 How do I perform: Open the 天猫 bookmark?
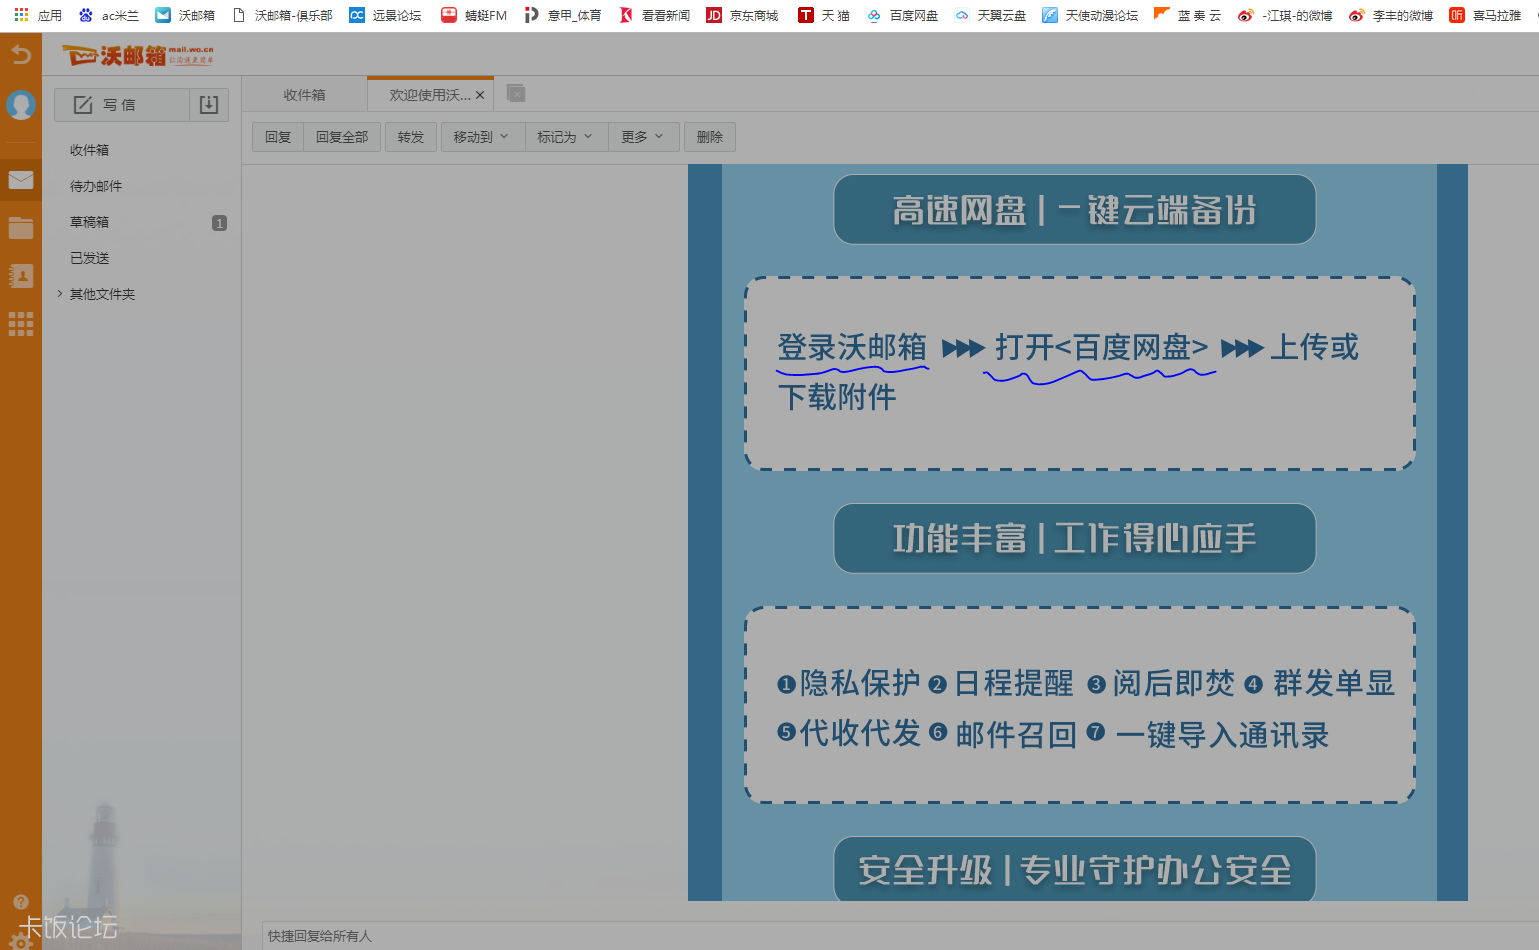click(824, 15)
